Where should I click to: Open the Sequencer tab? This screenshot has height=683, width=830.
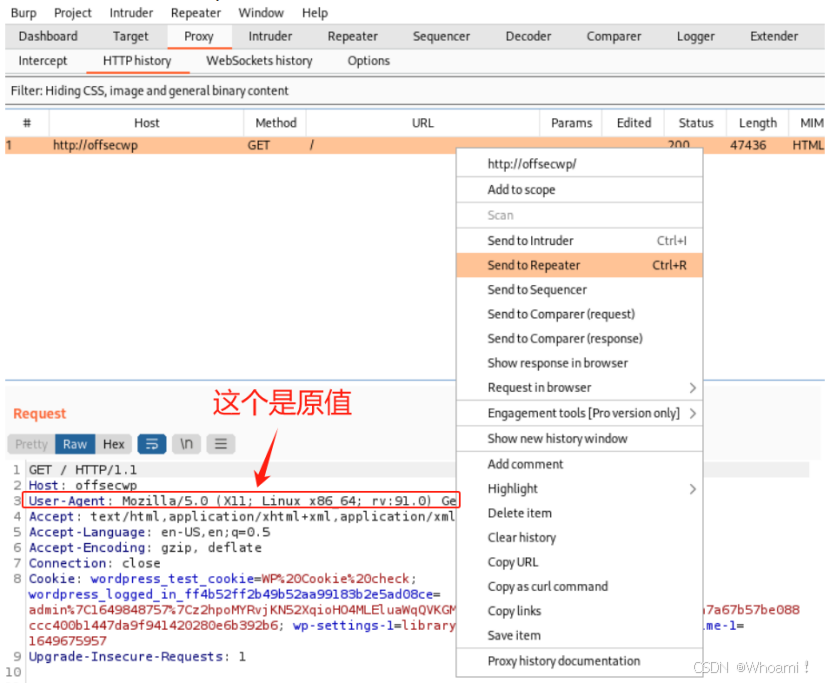pos(441,36)
